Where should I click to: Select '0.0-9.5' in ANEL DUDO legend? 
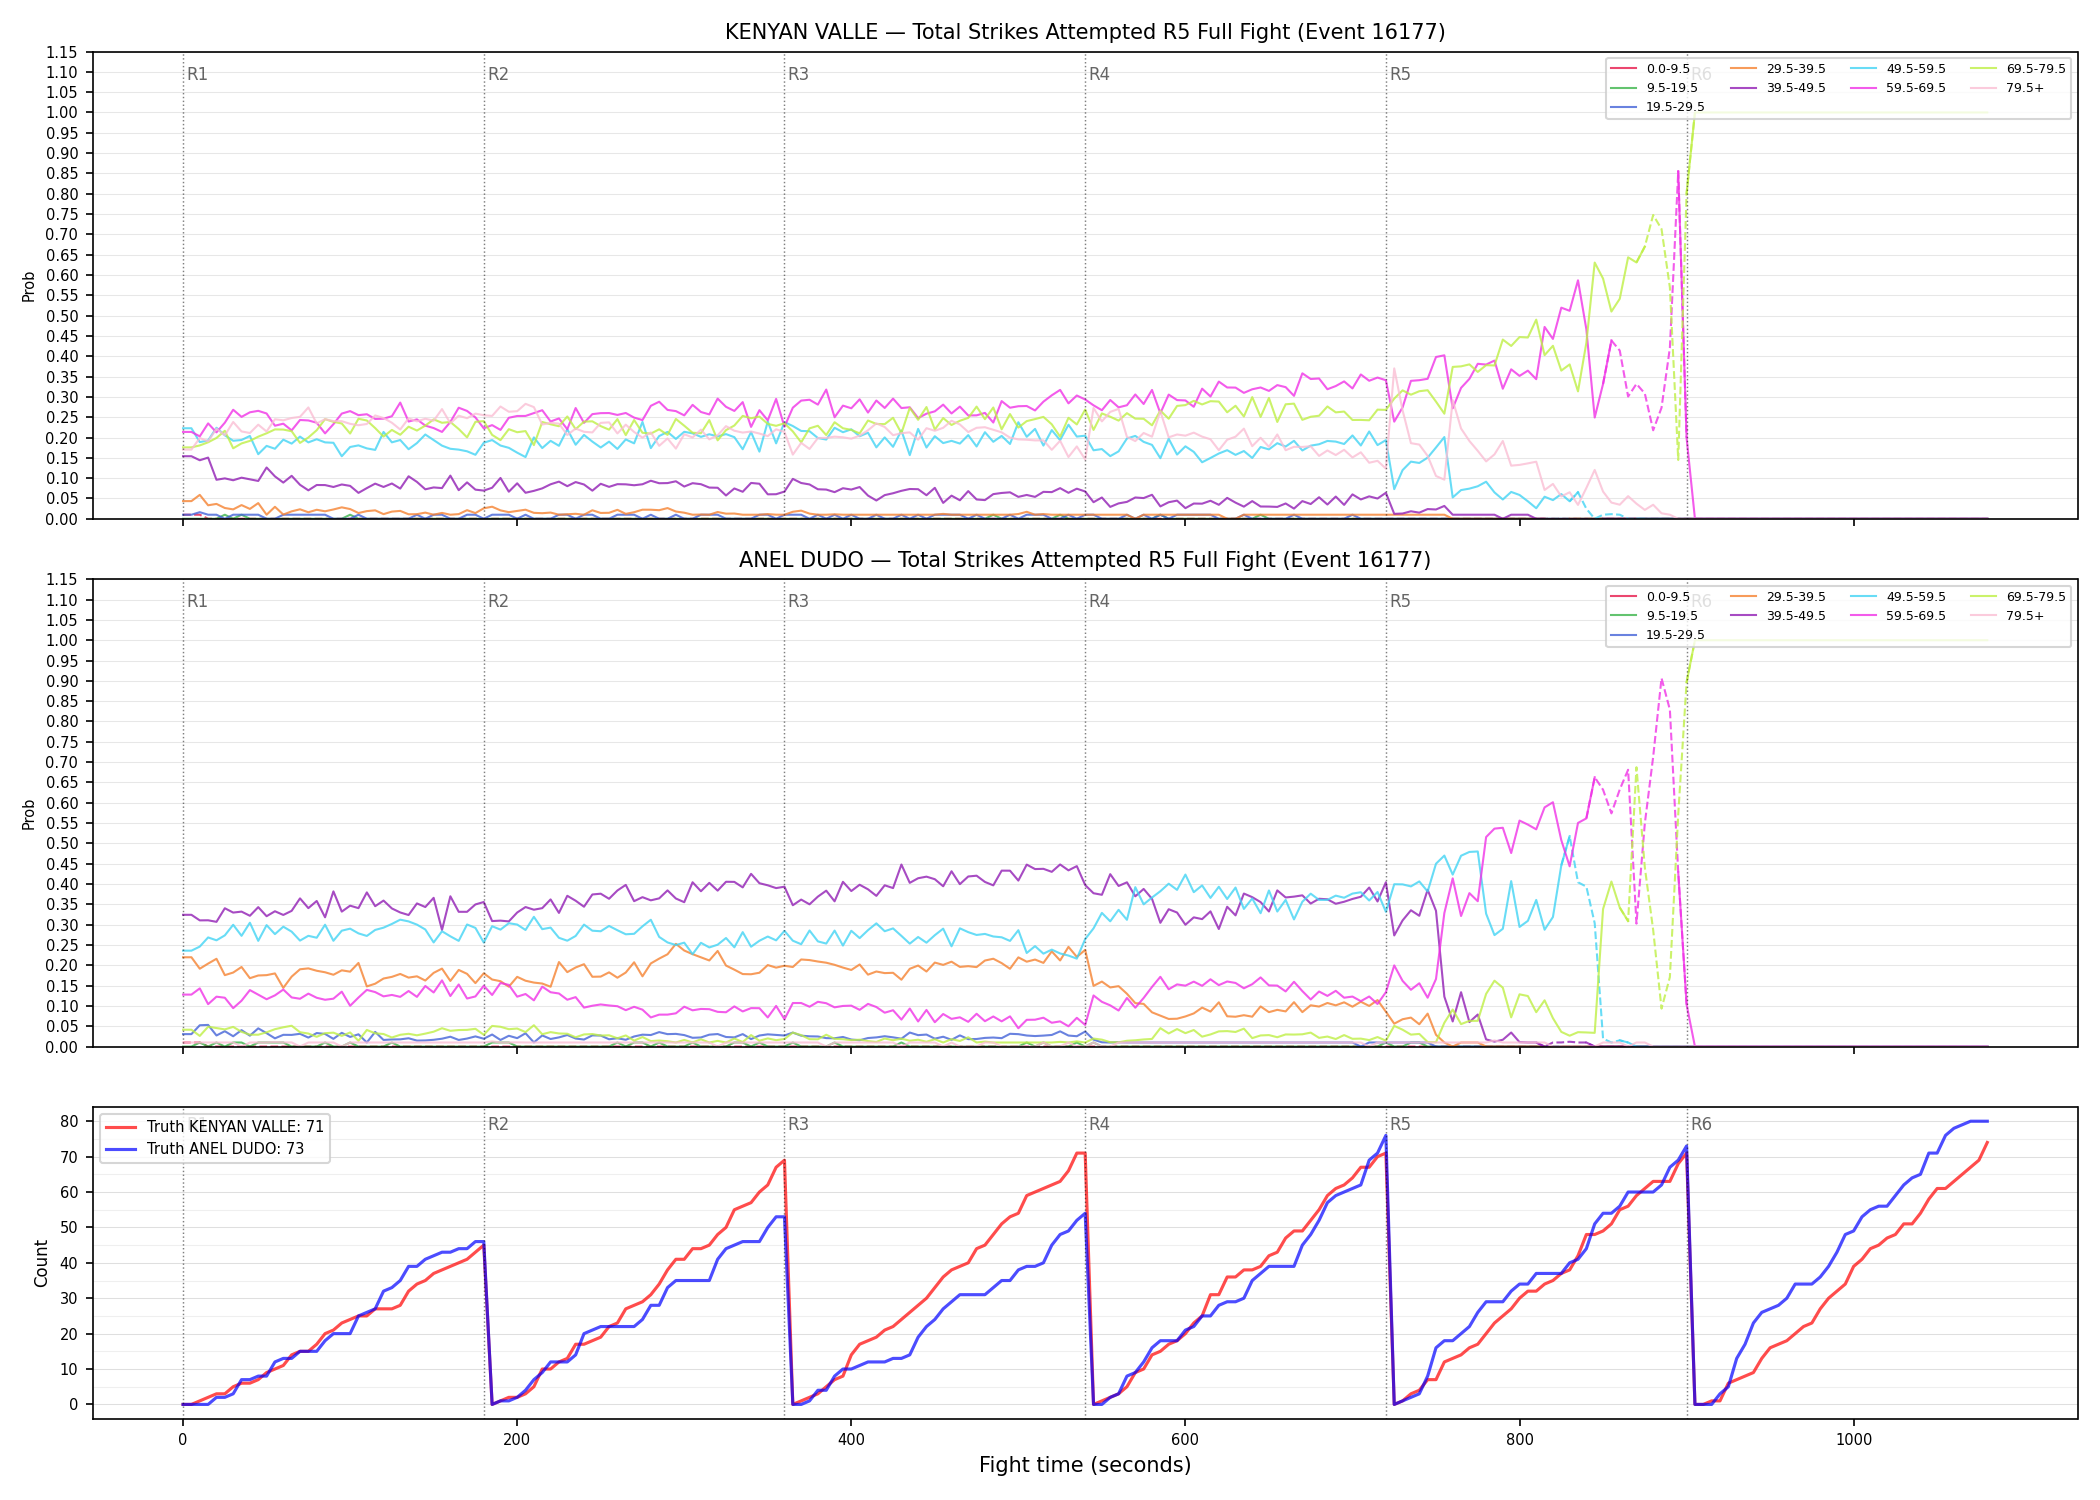tap(1668, 597)
